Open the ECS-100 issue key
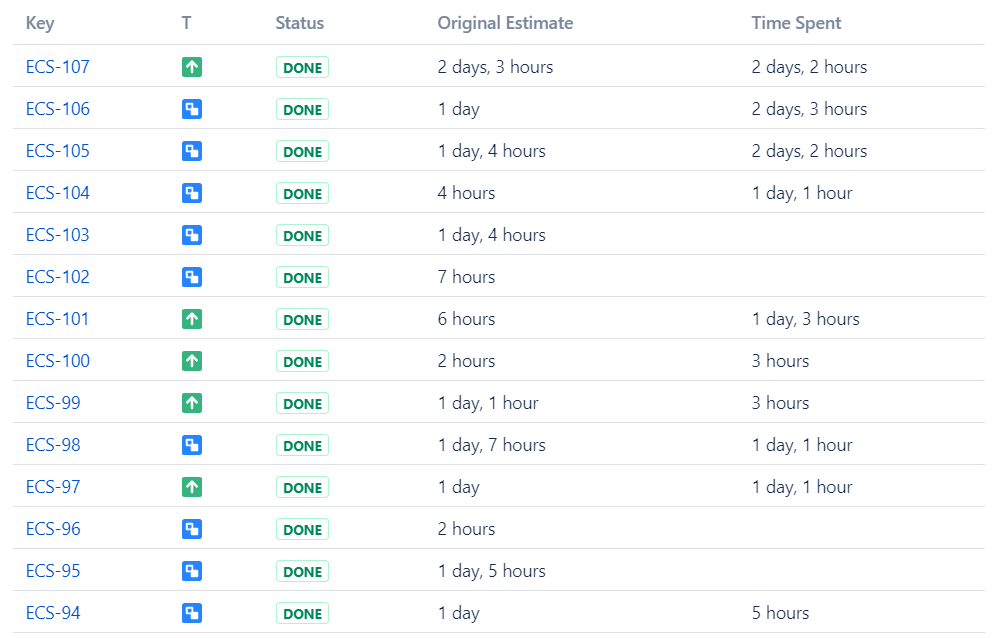The width and height of the screenshot is (997, 638). [x=57, y=361]
